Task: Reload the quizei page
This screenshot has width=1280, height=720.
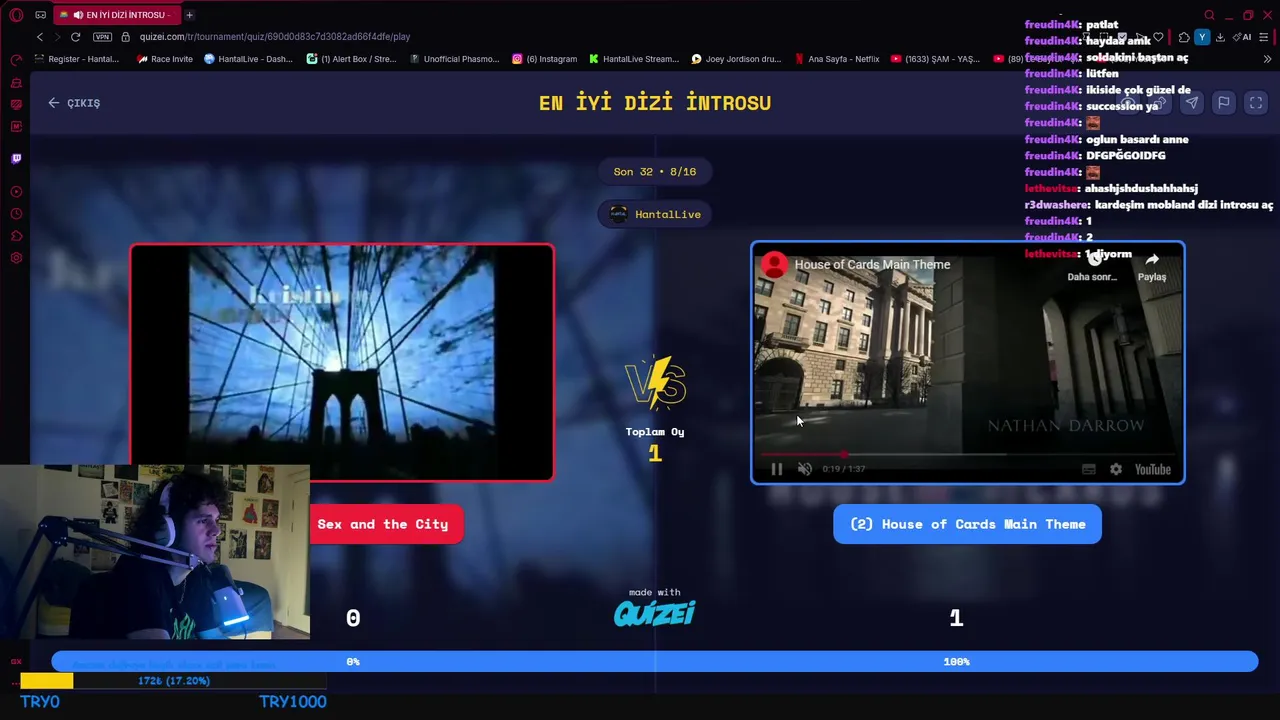Action: point(75,37)
